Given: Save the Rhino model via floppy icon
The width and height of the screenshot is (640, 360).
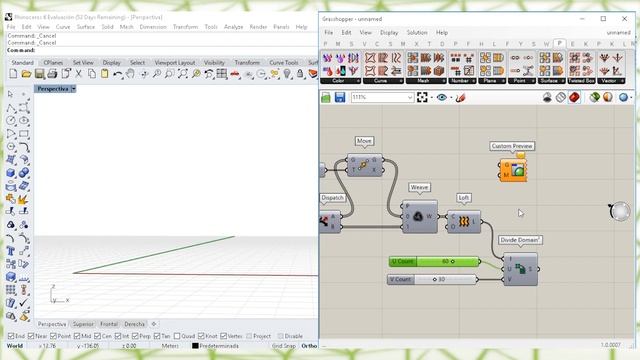Looking at the screenshot, I should (x=39, y=74).
